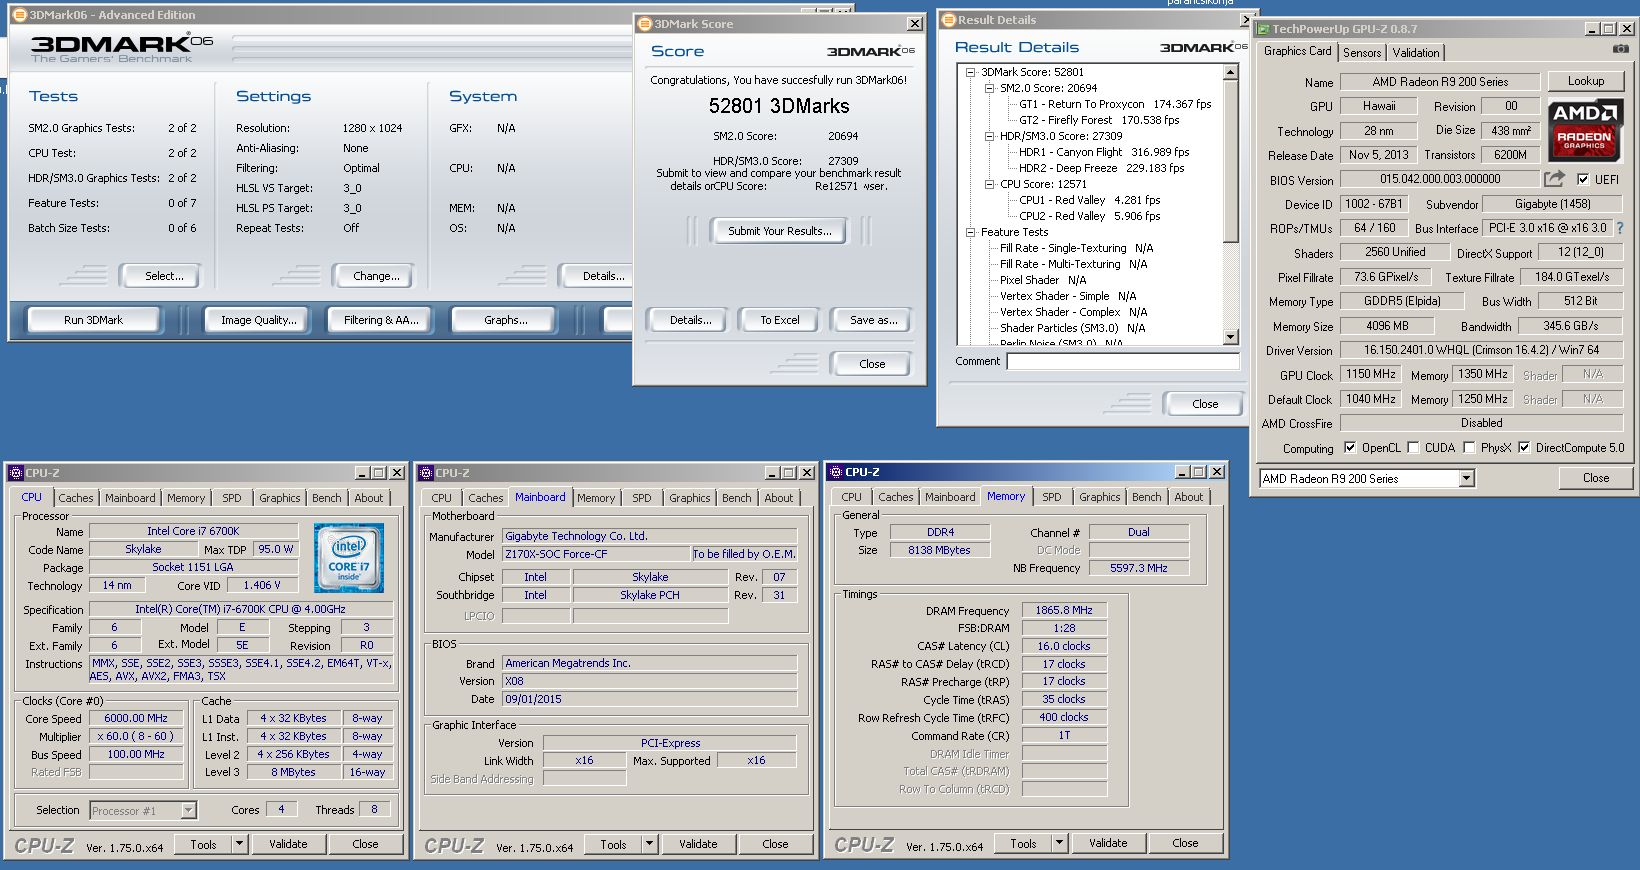1640x870 pixels.
Task: Open the AMD Radeon R9 200 Series GPU dropdown
Action: click(x=1466, y=479)
